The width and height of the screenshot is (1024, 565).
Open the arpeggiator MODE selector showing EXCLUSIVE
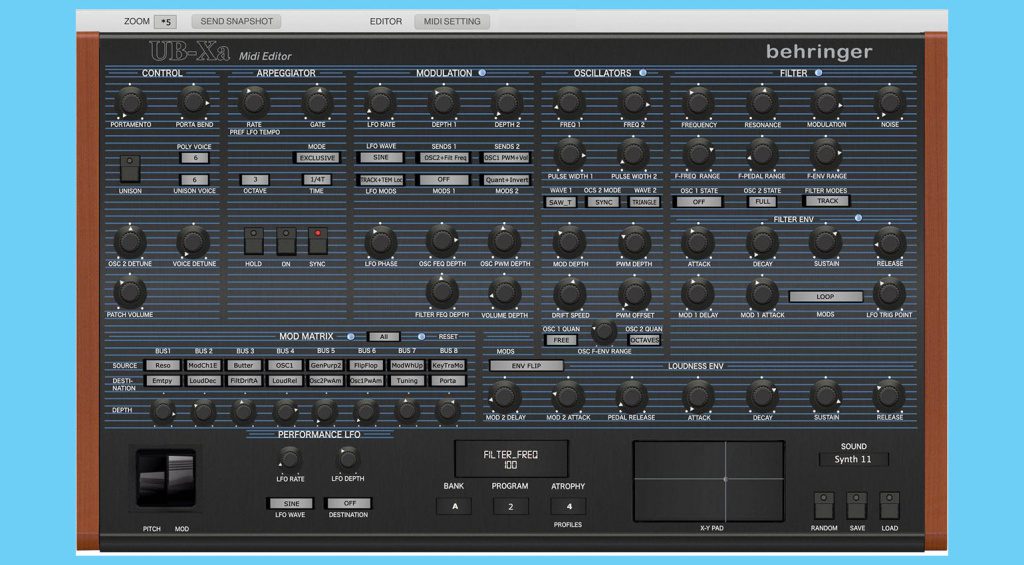[x=317, y=158]
